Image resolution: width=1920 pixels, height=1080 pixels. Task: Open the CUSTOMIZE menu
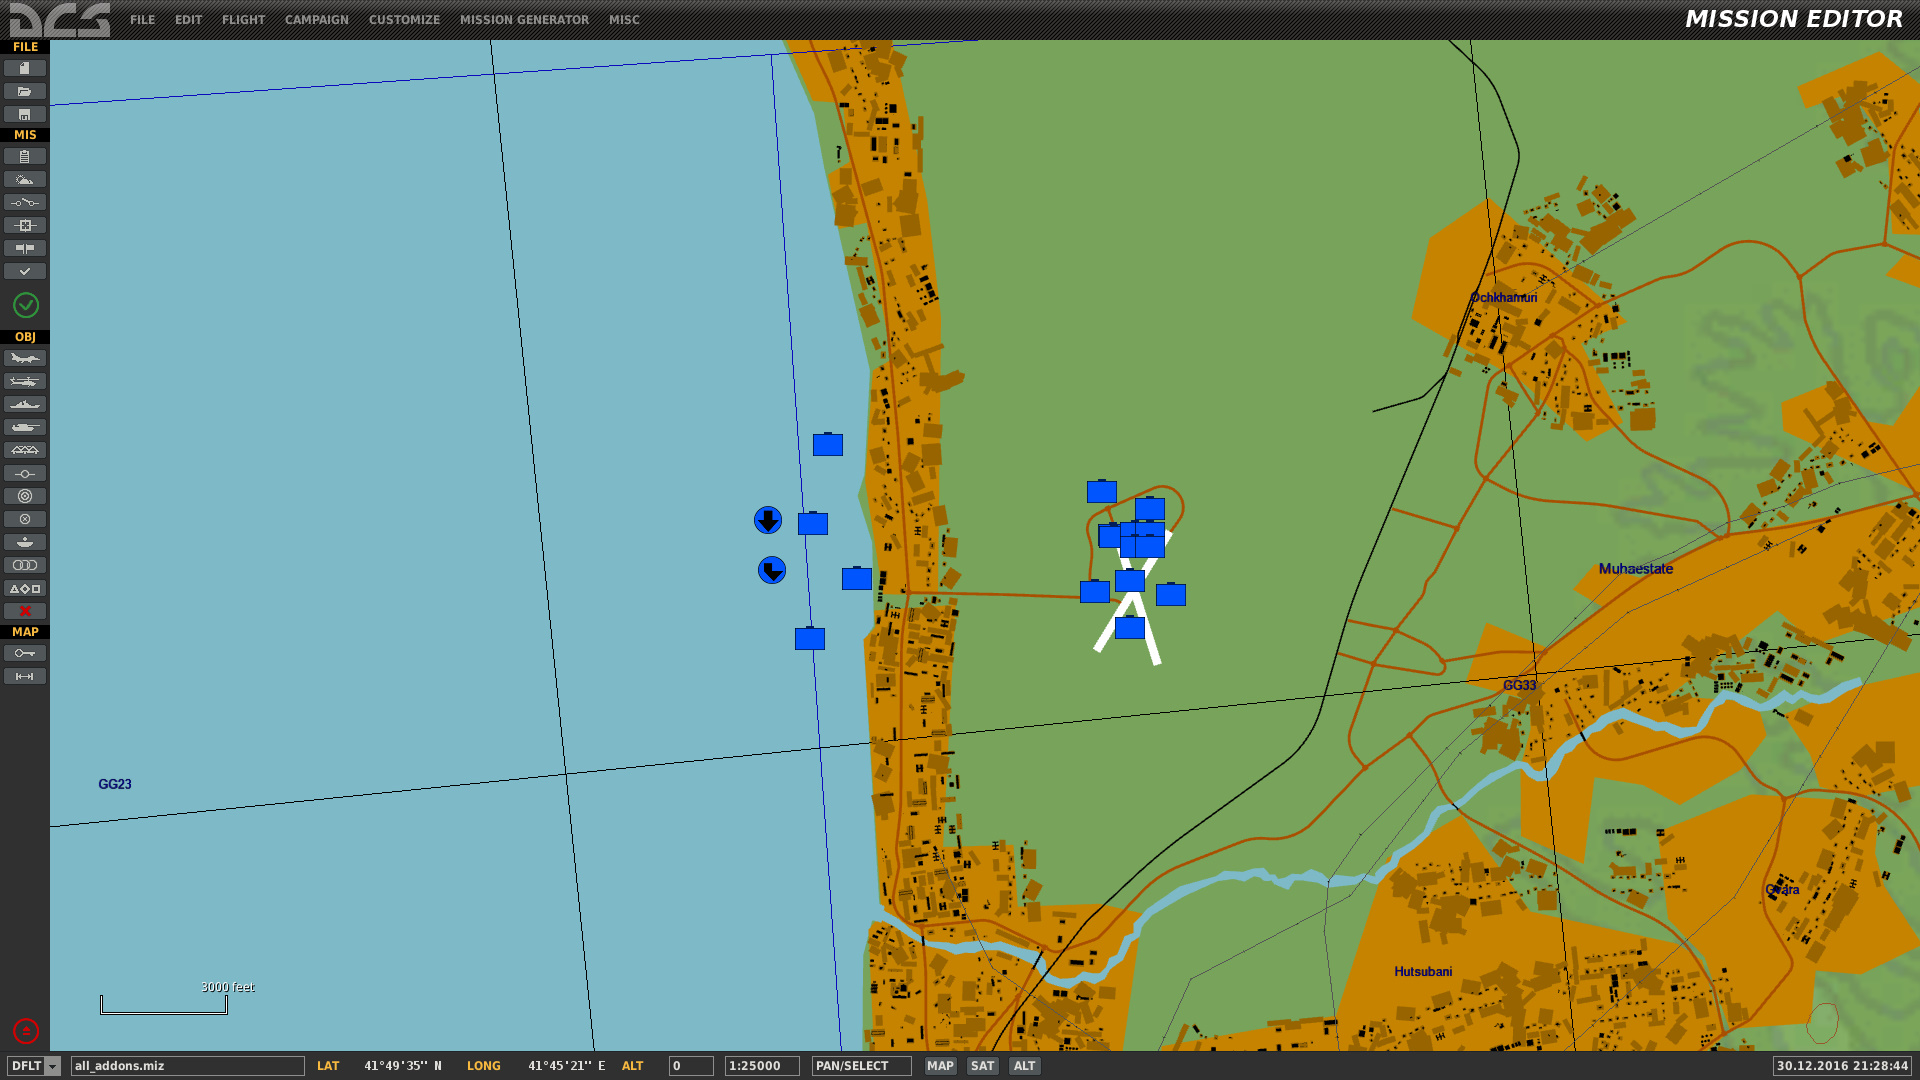click(x=404, y=20)
